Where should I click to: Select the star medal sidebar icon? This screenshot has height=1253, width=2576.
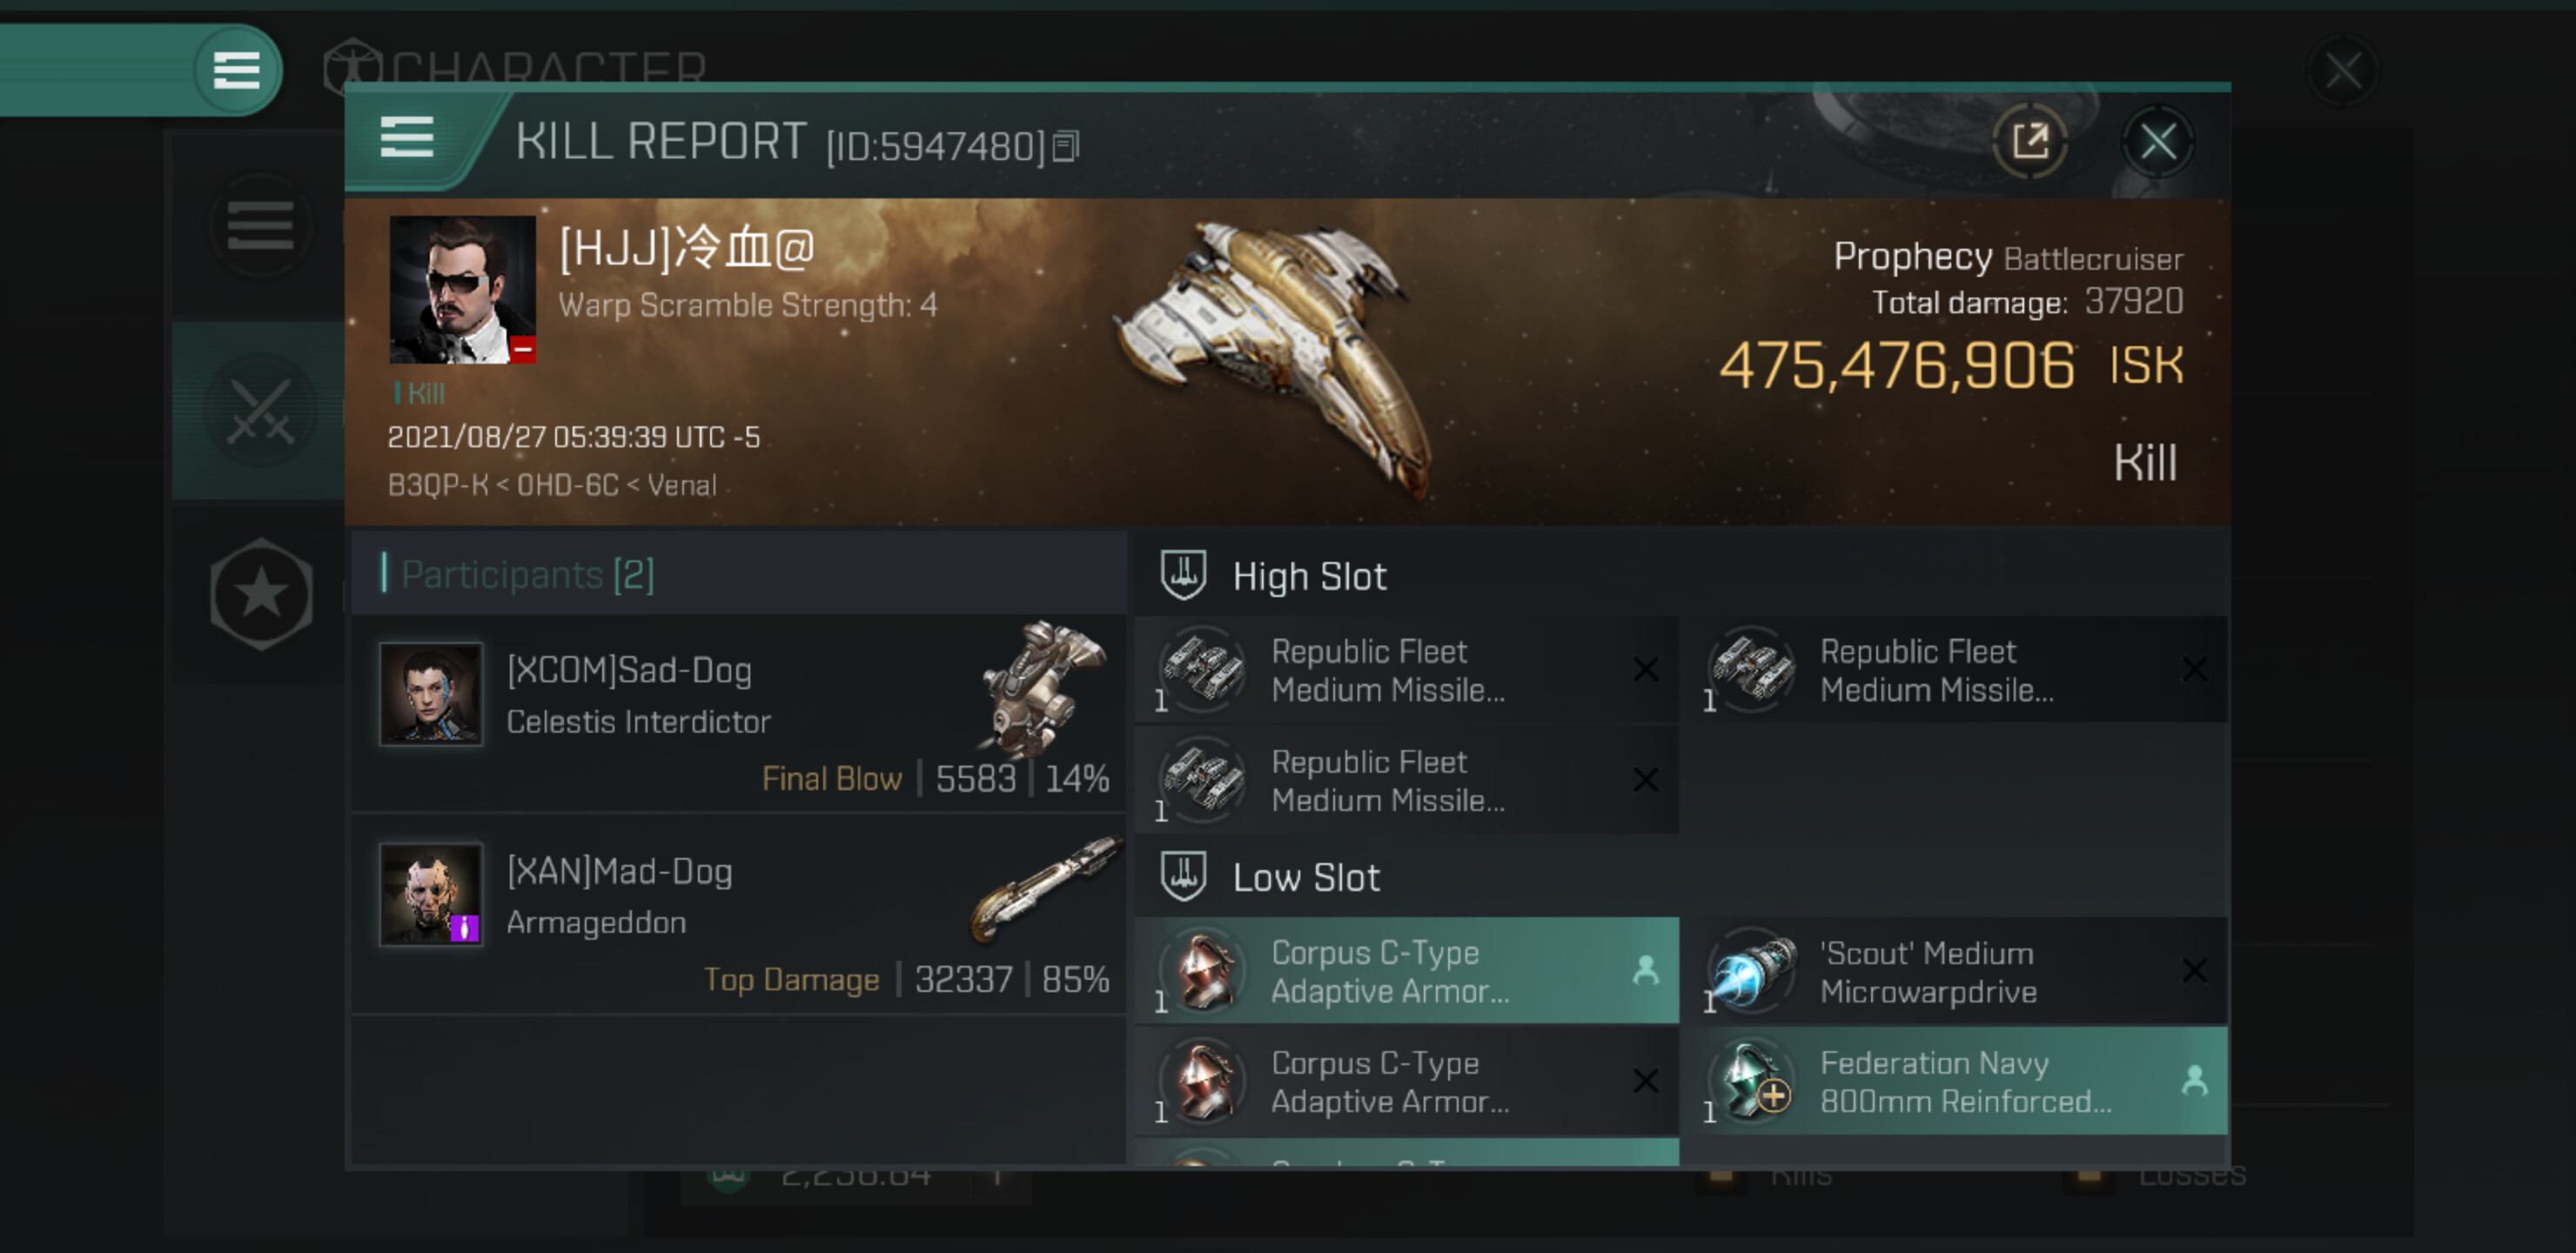pos(261,594)
